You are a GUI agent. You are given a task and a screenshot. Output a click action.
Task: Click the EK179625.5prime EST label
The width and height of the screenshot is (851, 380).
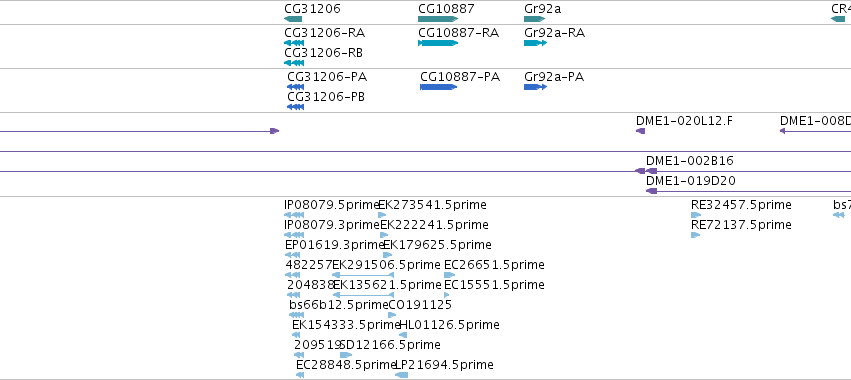pos(437,245)
